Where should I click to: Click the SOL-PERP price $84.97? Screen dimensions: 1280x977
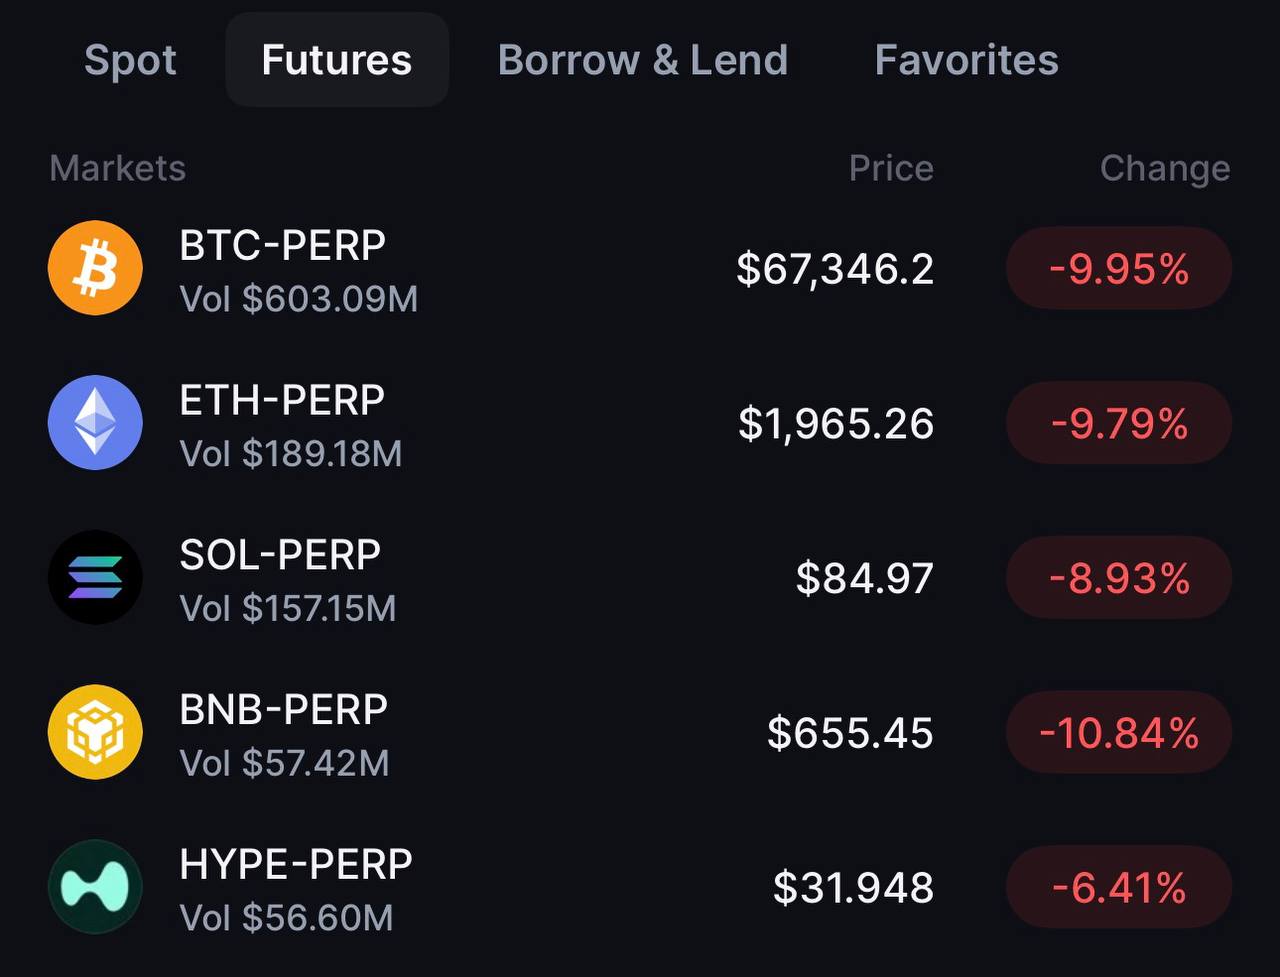coord(864,578)
